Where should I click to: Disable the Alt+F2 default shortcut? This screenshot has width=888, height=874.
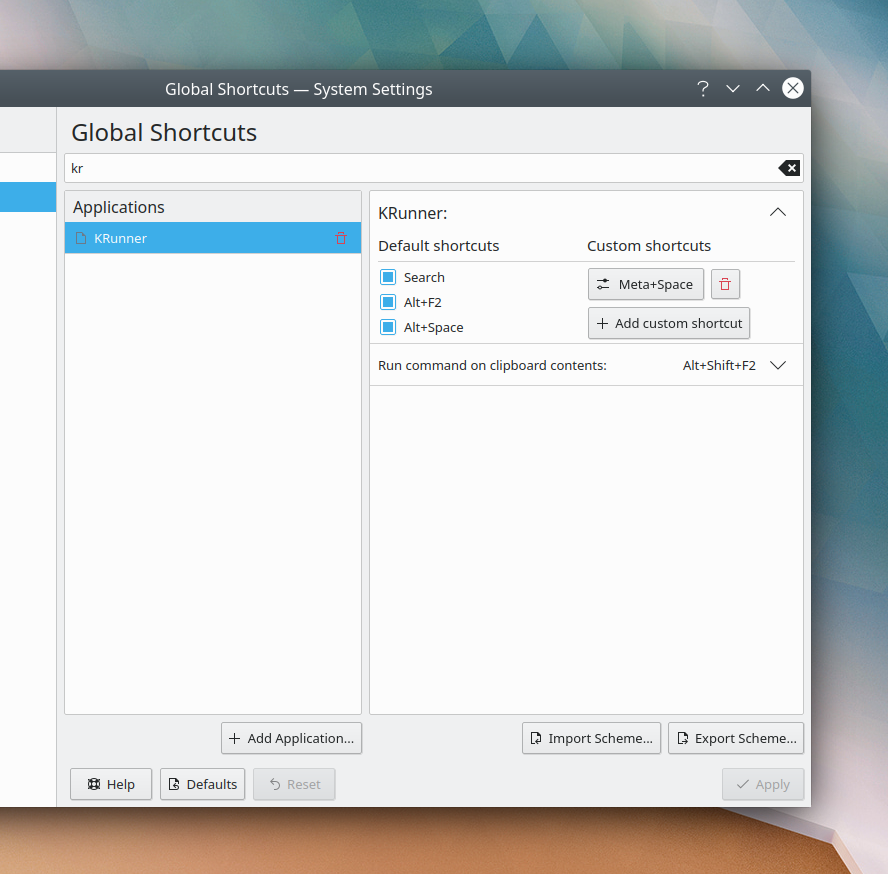[x=387, y=302]
